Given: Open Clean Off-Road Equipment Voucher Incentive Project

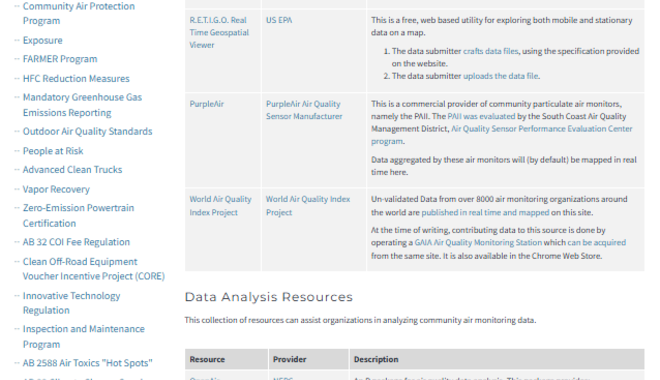Looking at the screenshot, I should pyautogui.click(x=93, y=269).
